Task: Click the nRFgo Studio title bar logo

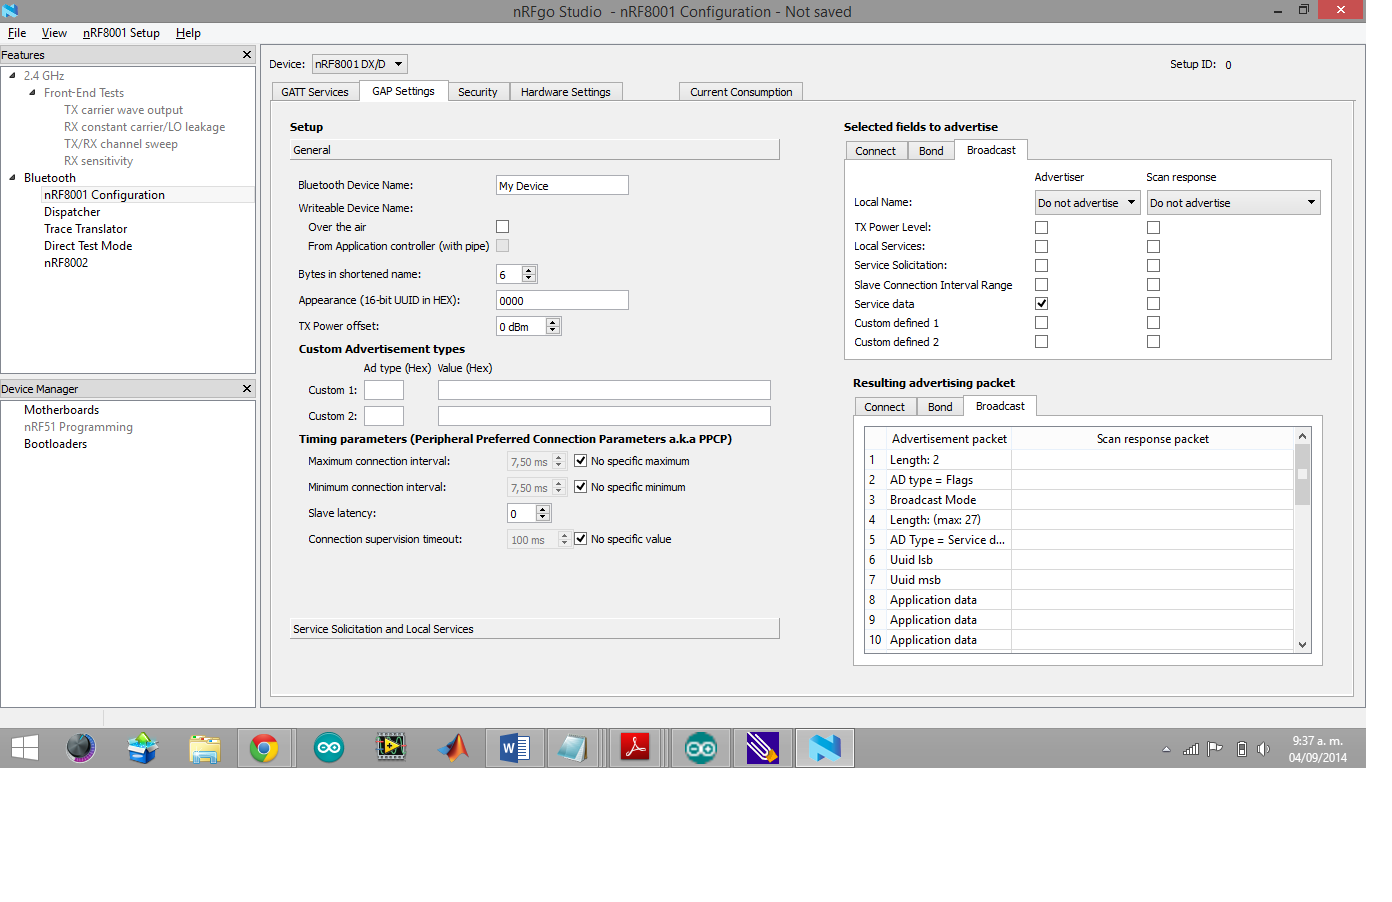Action: coord(10,11)
